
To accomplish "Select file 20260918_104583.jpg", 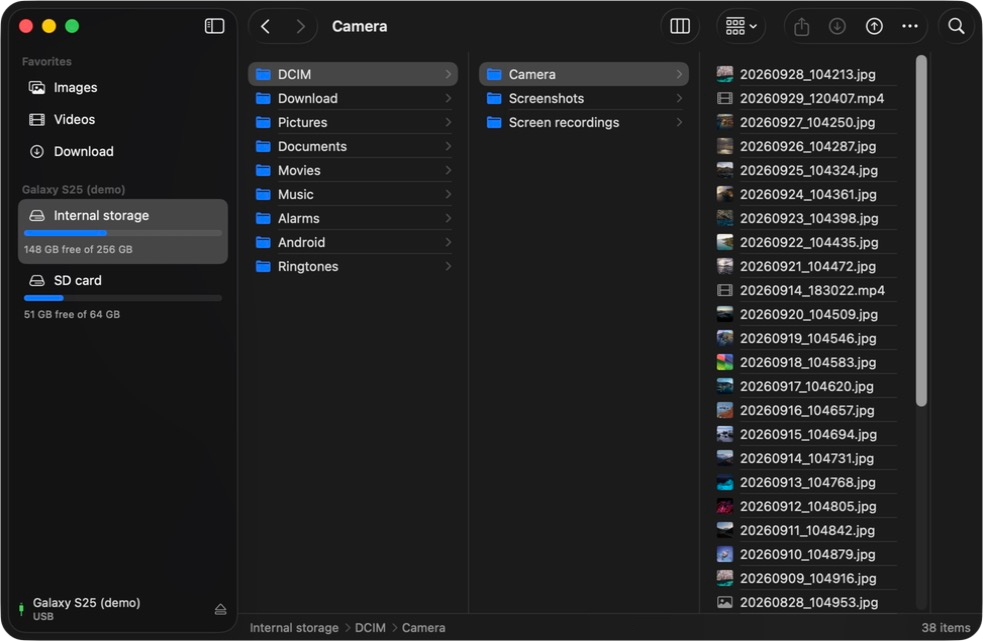I will [806, 363].
